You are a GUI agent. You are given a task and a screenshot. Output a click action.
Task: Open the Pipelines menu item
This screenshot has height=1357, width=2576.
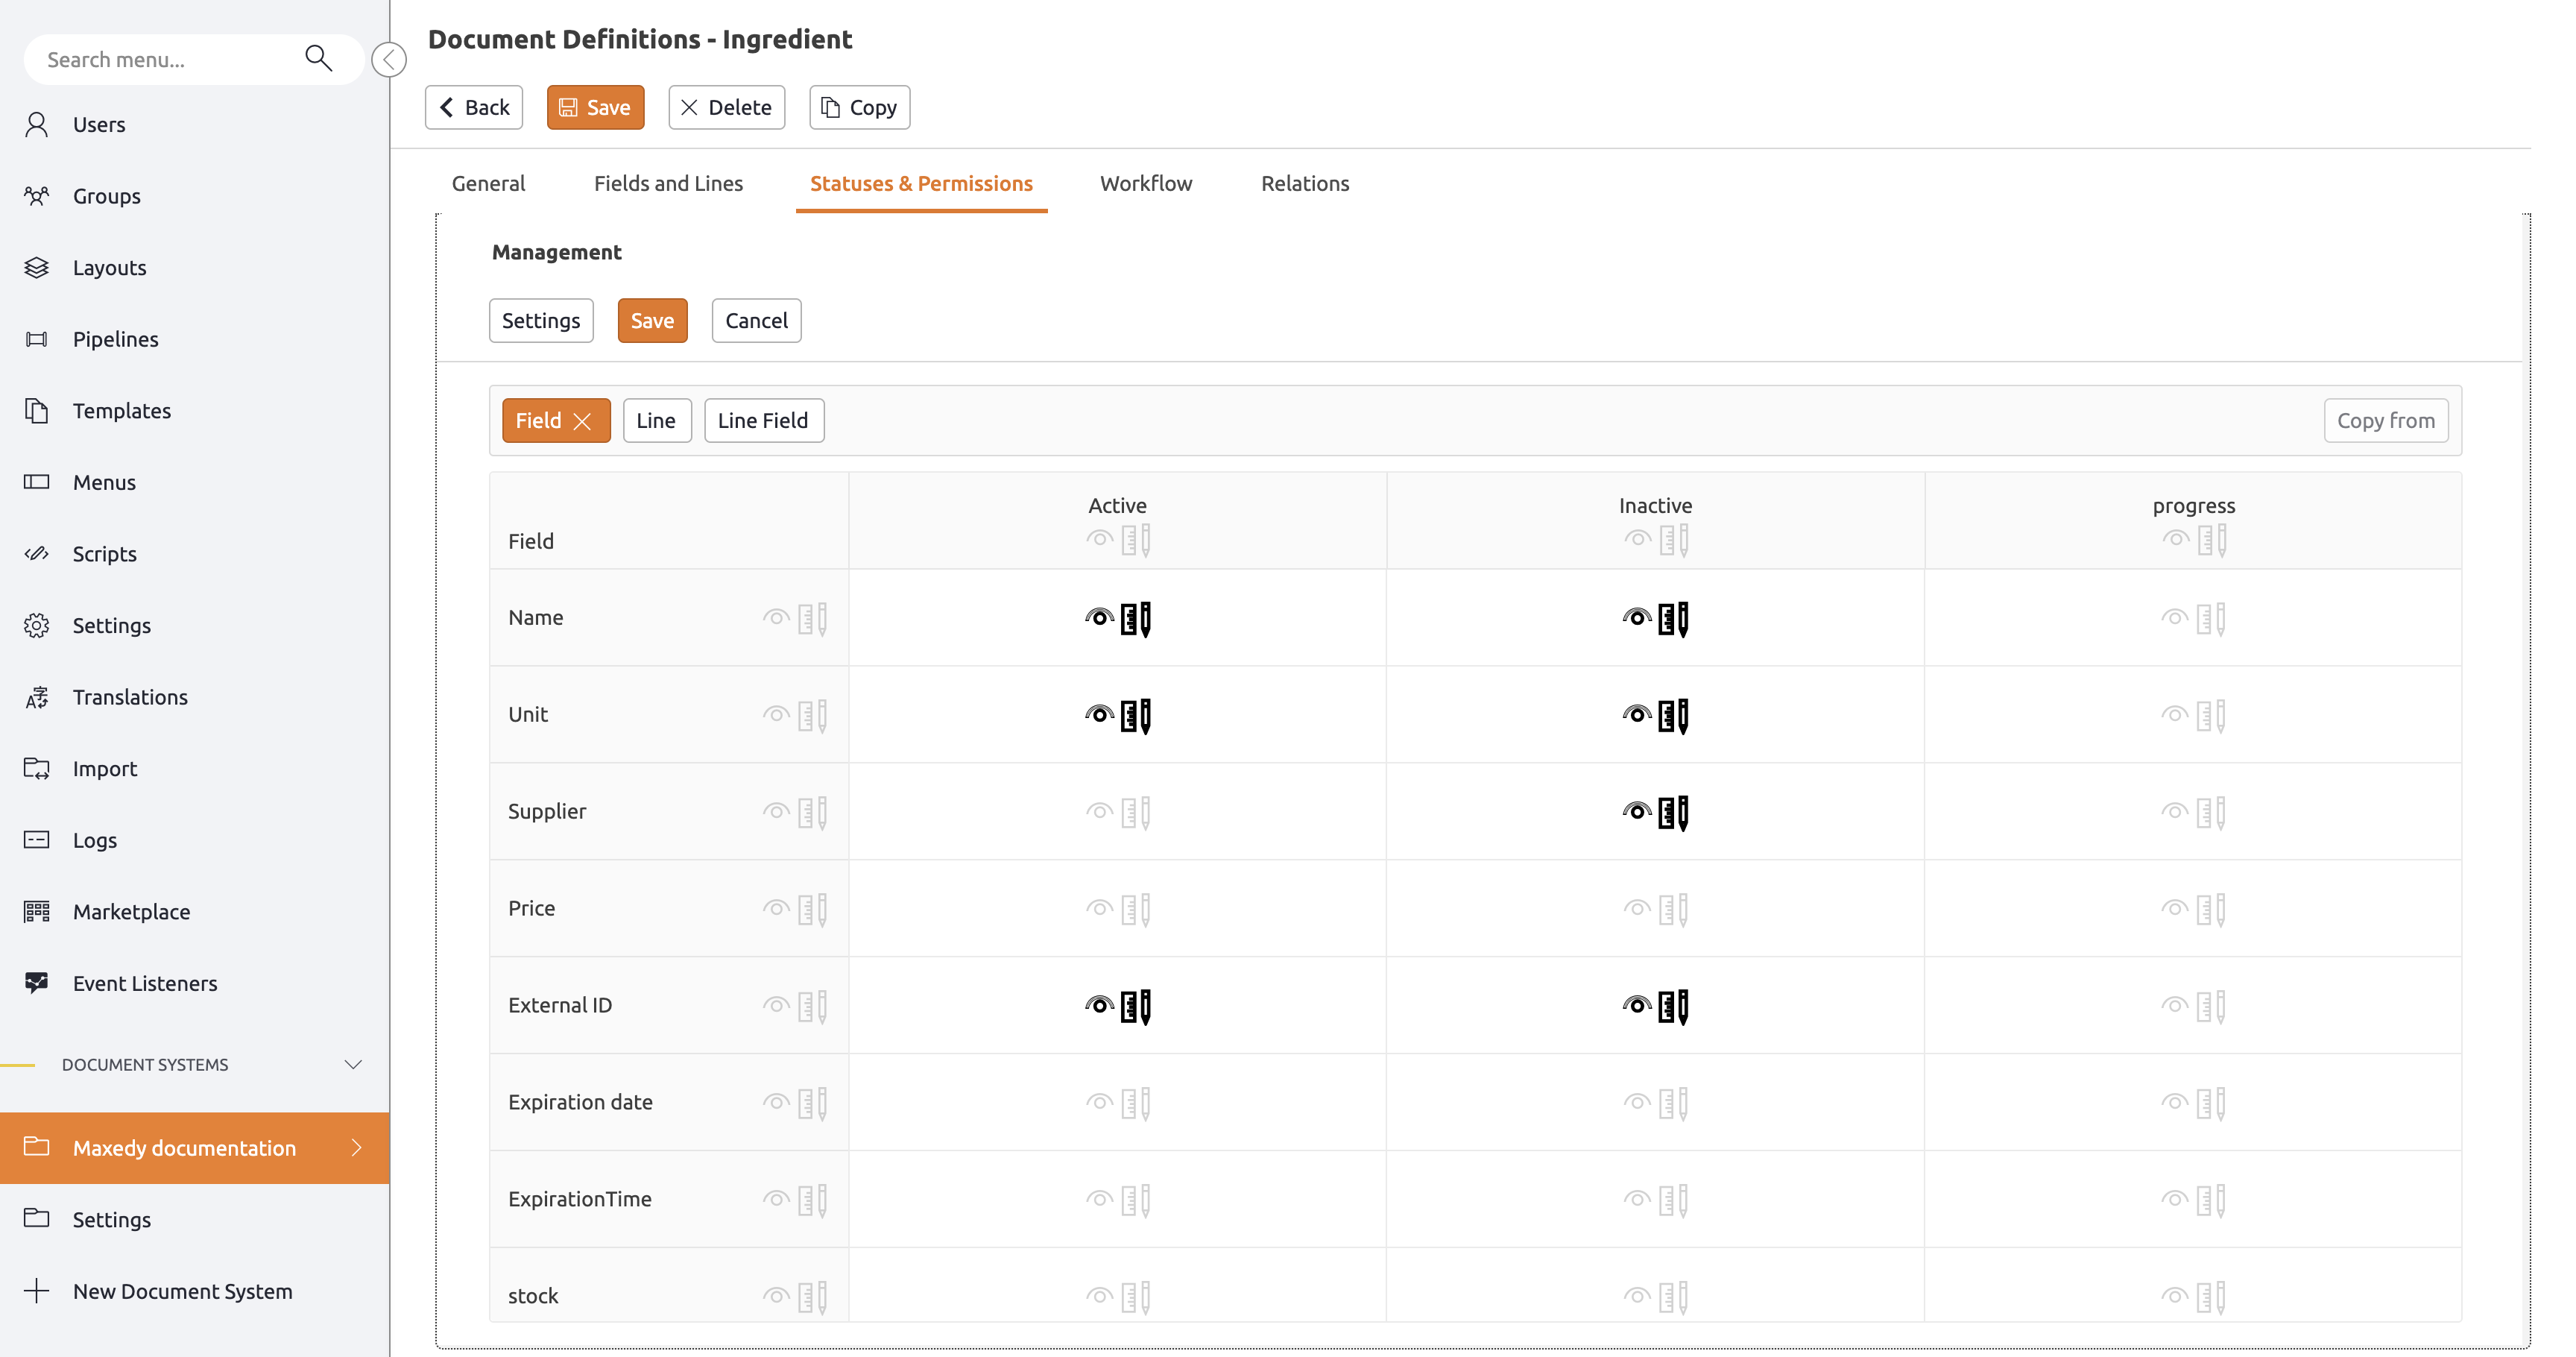[115, 339]
